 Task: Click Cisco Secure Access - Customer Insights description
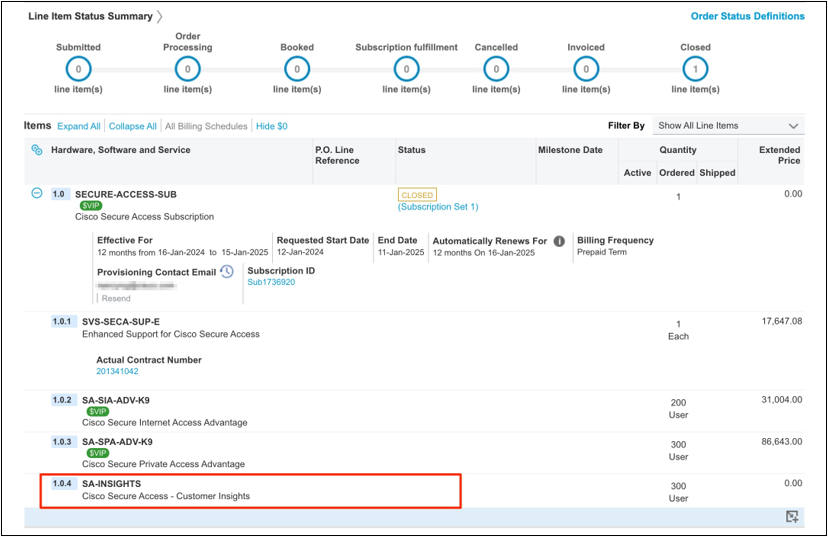tap(166, 496)
